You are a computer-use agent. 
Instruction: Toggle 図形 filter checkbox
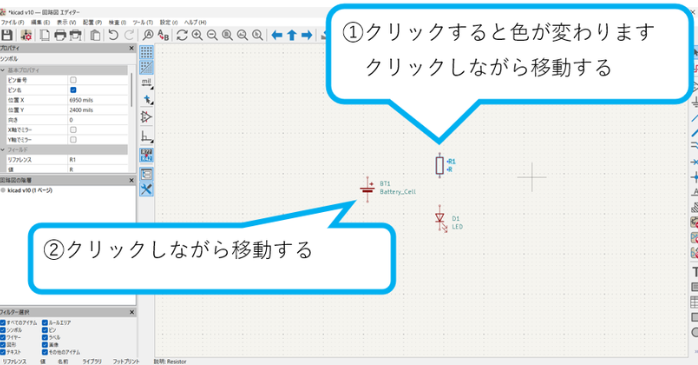click(3, 345)
